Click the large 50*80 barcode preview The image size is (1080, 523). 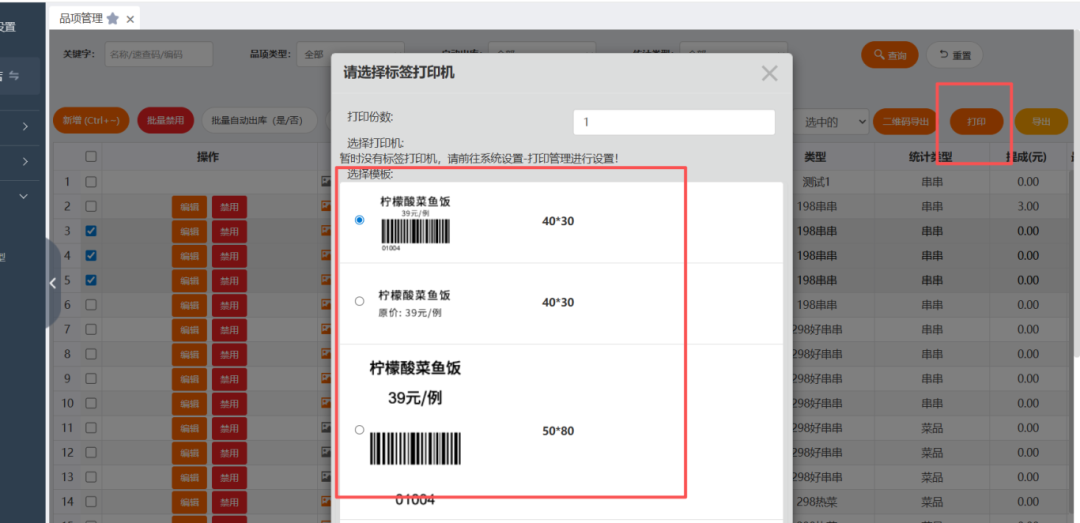pos(415,433)
